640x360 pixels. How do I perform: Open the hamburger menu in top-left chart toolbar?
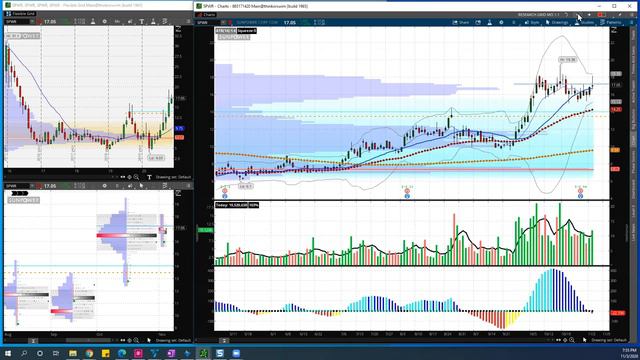188,21
